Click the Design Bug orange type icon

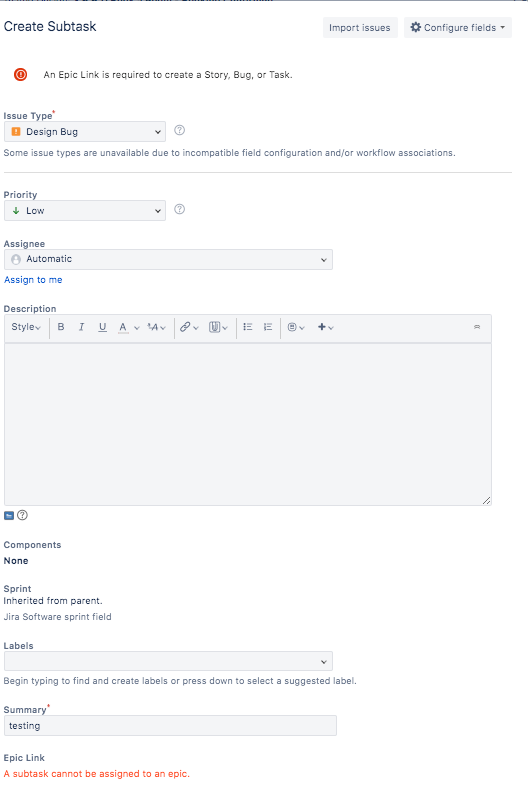[x=16, y=131]
